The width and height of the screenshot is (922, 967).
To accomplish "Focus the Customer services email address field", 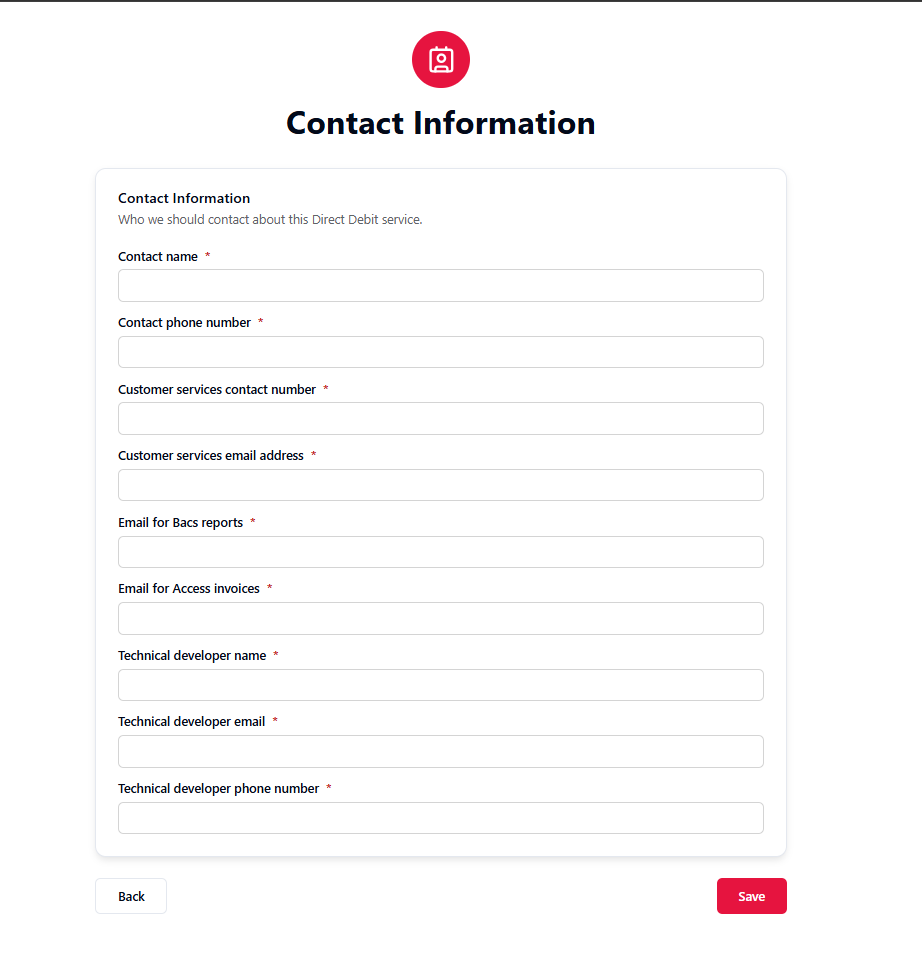I will [x=440, y=485].
